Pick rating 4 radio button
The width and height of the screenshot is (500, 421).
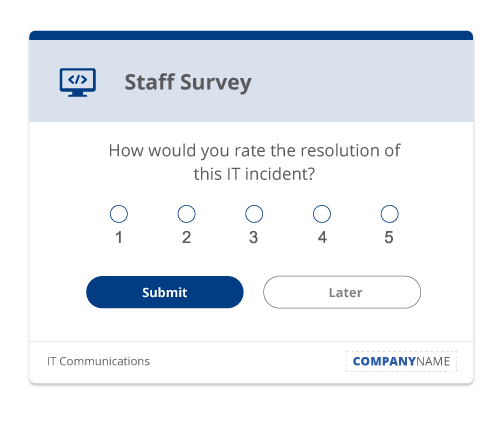(x=322, y=214)
